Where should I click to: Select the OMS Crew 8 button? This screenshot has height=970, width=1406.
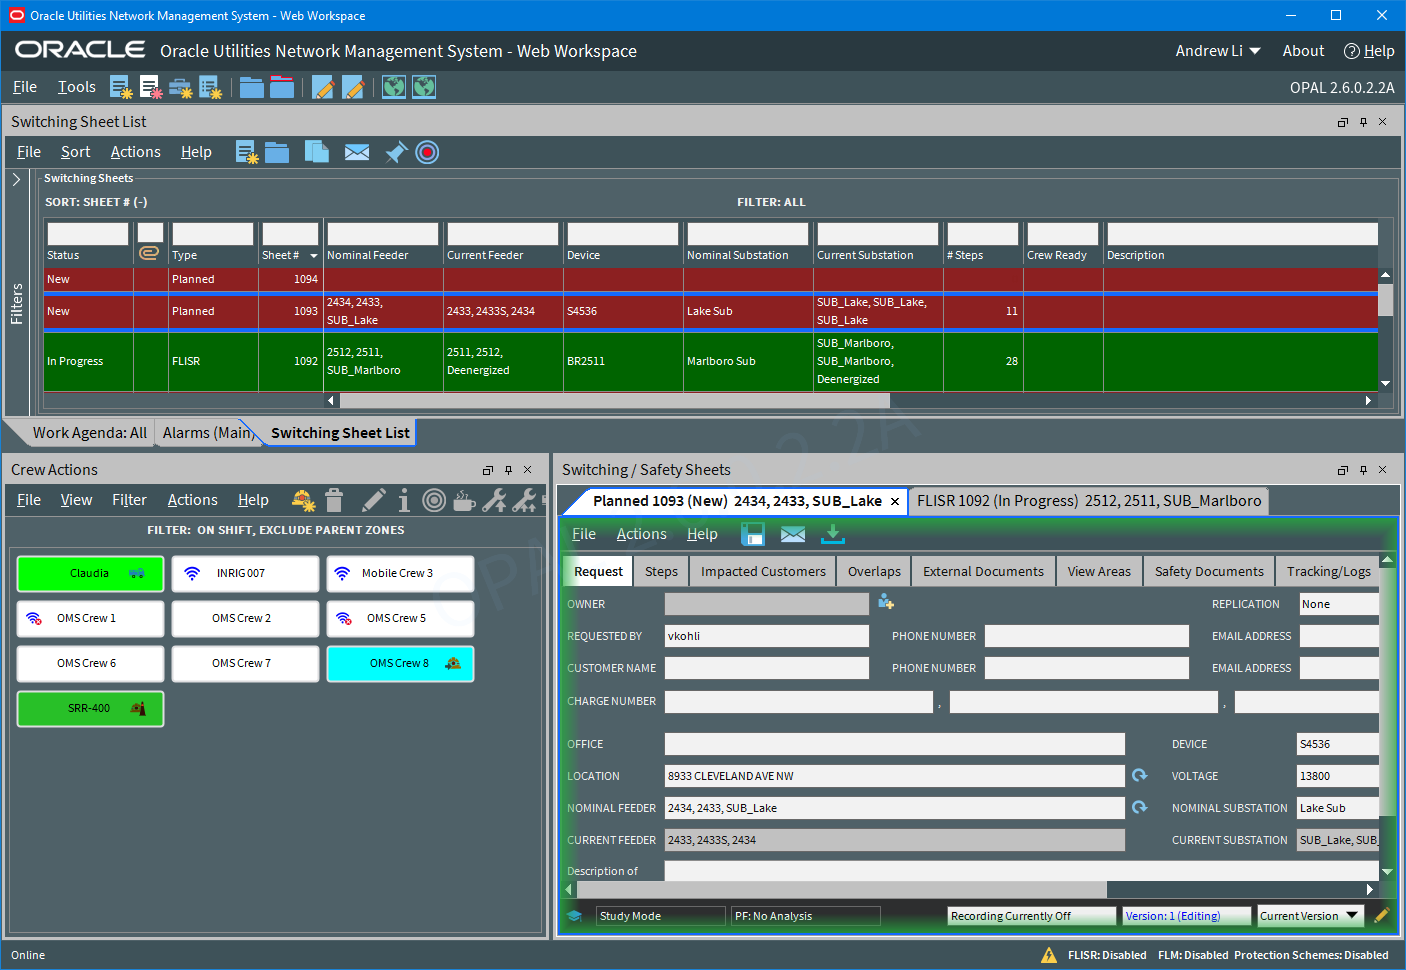pyautogui.click(x=400, y=663)
